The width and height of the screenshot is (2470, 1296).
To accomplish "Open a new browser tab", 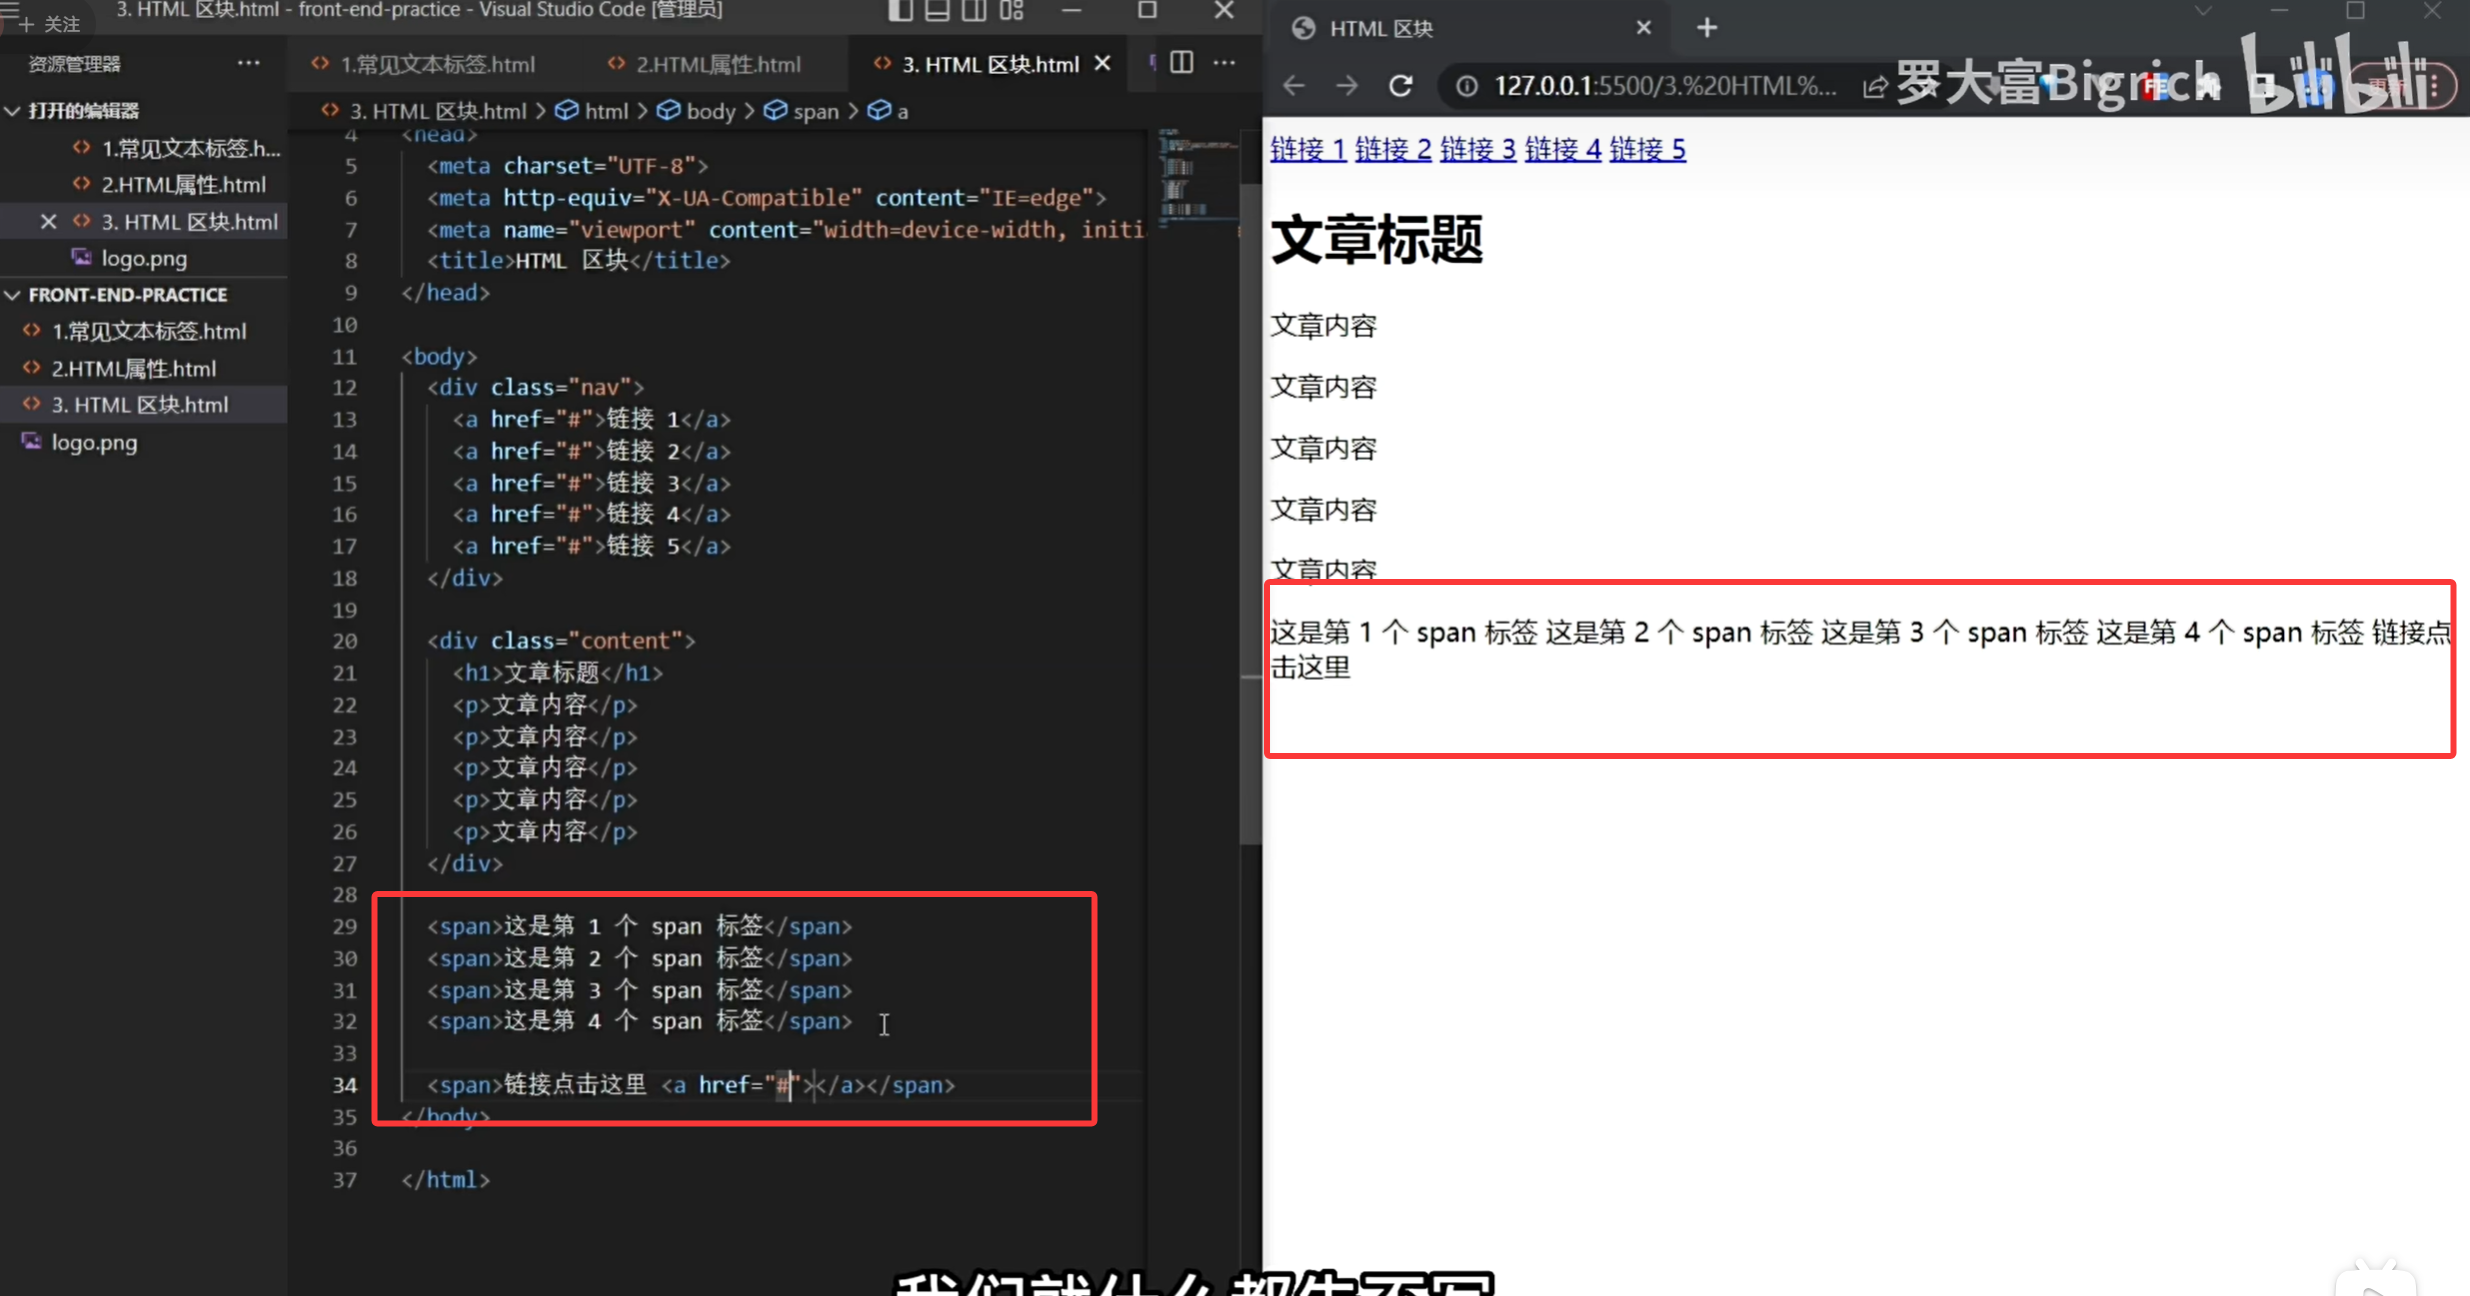I will click(x=1707, y=28).
